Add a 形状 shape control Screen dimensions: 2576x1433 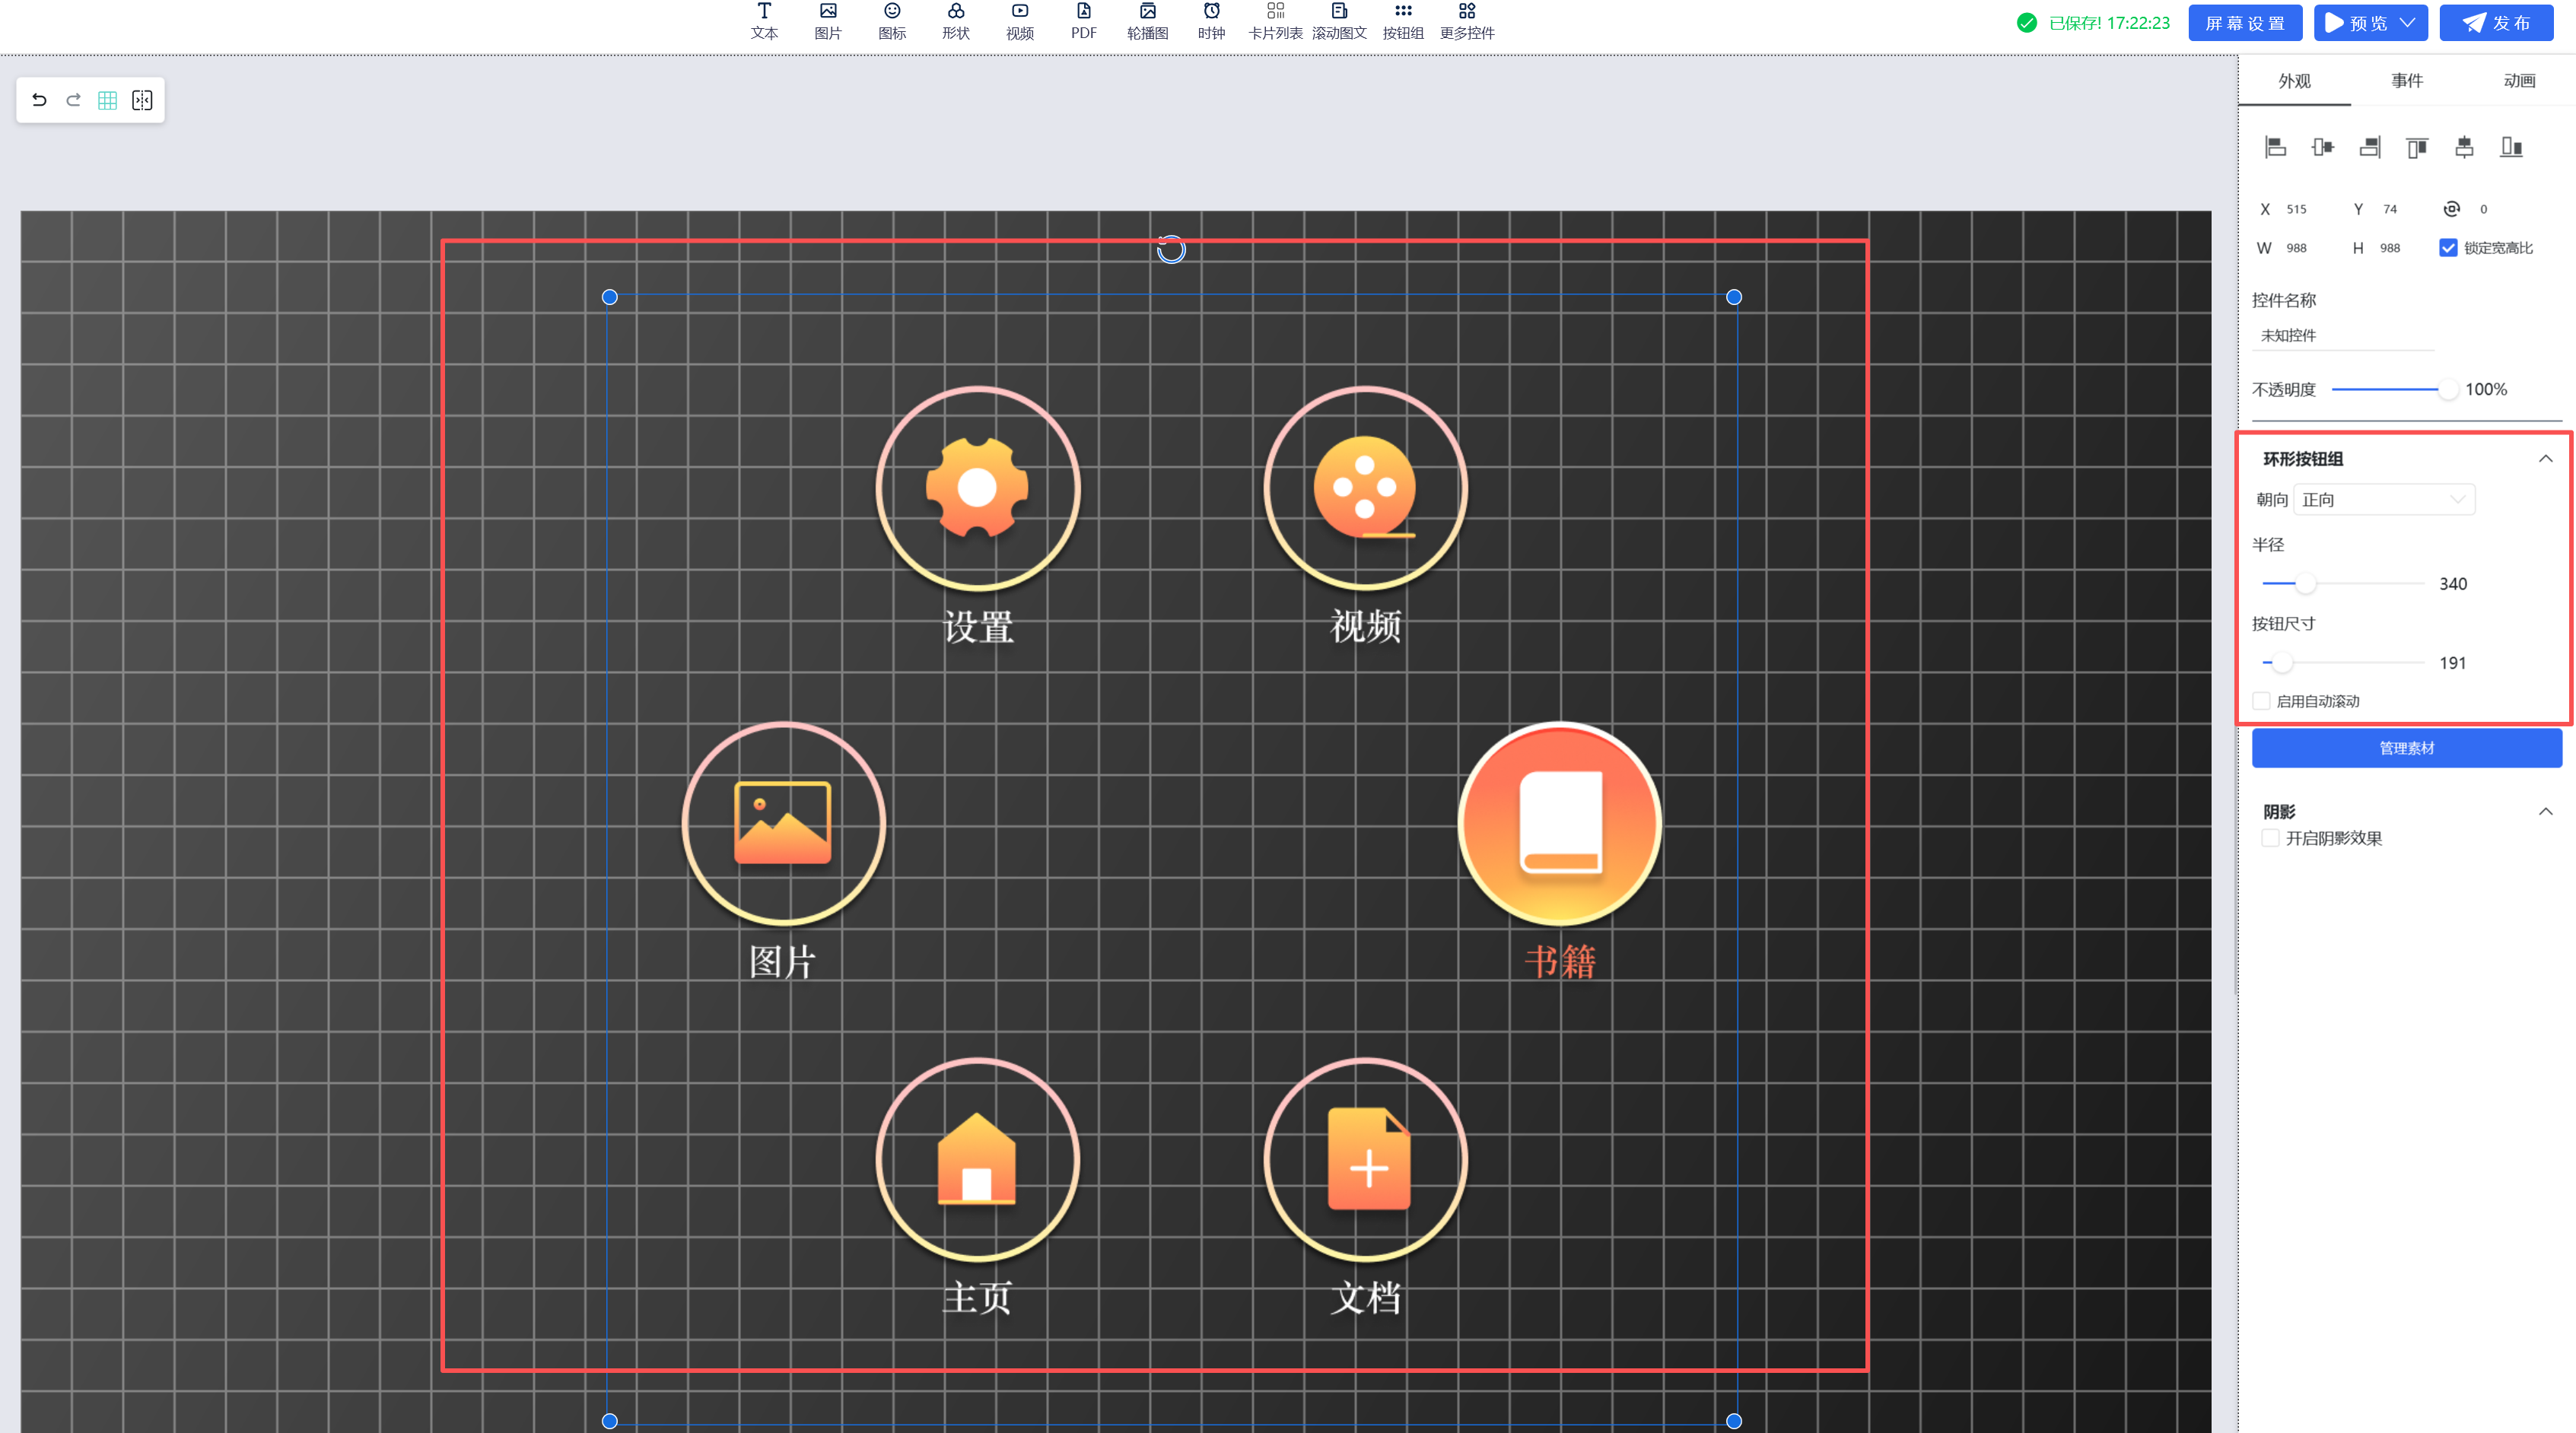point(956,21)
